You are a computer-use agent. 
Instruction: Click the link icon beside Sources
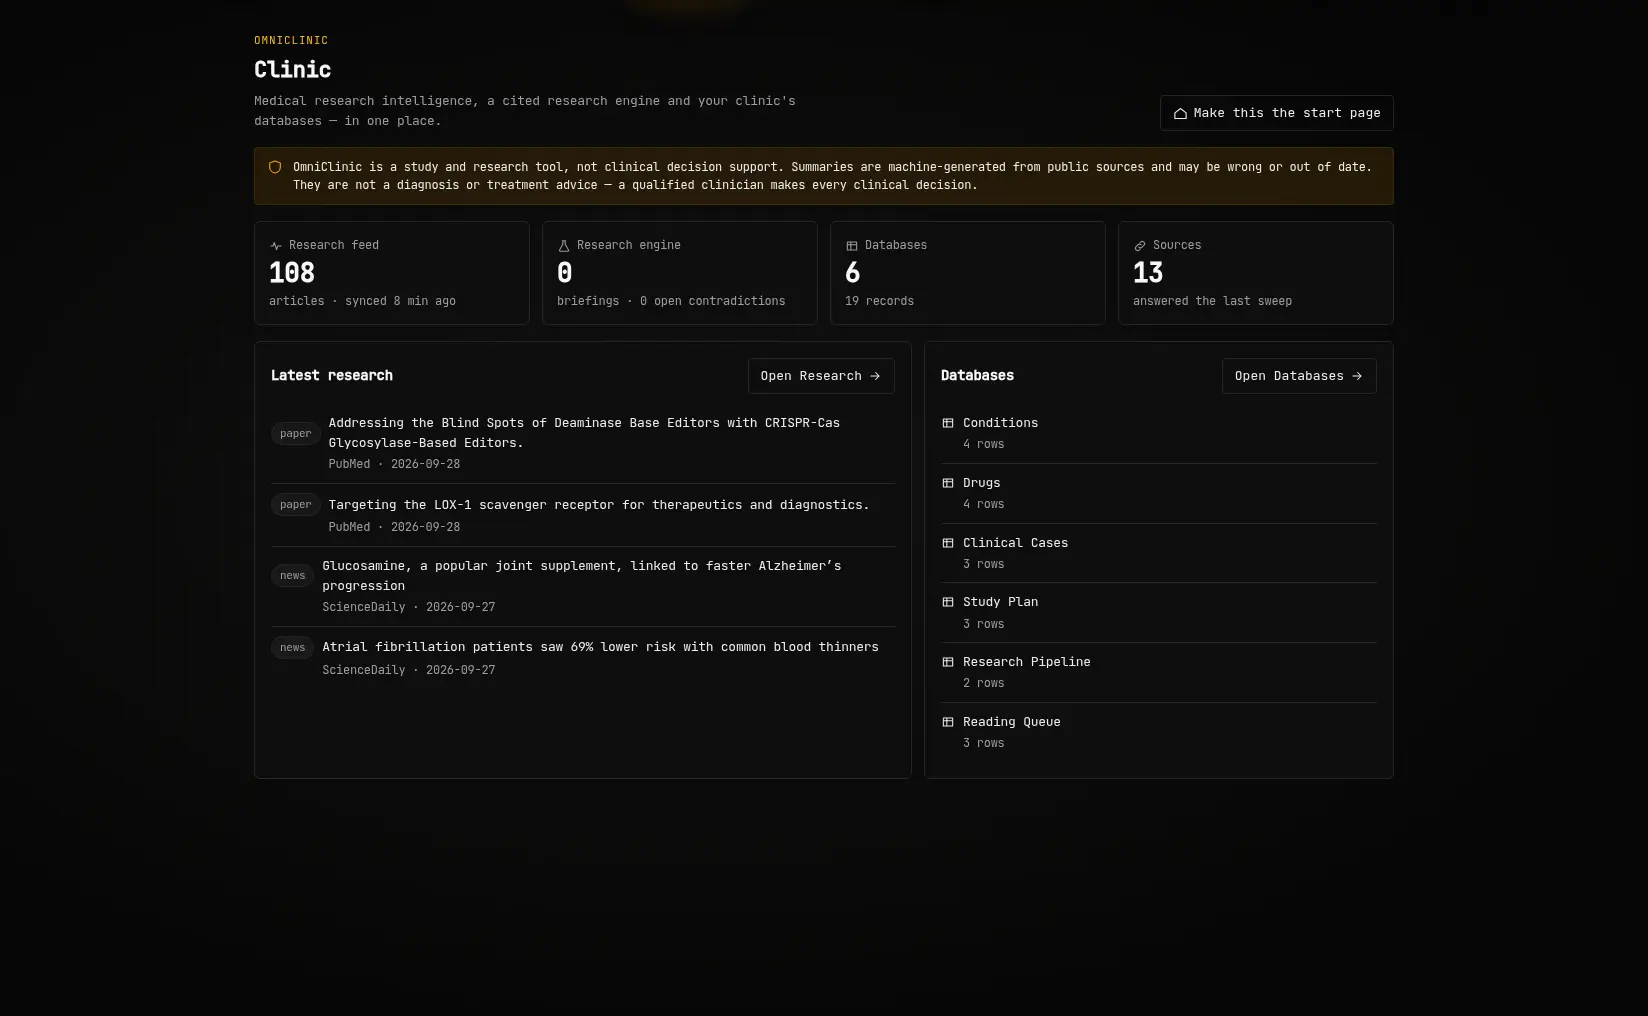click(x=1140, y=246)
